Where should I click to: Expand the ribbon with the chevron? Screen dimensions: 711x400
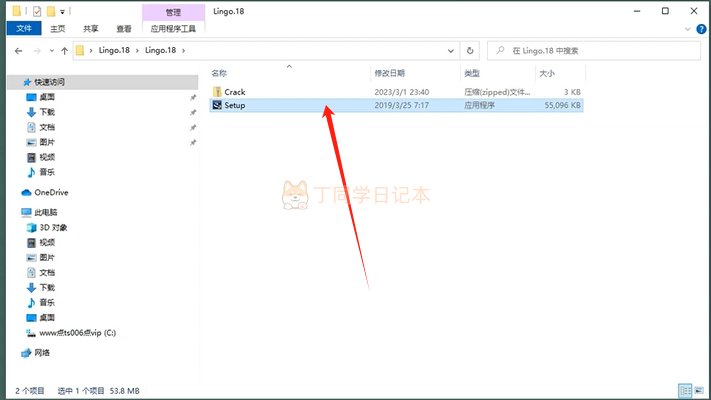(x=687, y=29)
